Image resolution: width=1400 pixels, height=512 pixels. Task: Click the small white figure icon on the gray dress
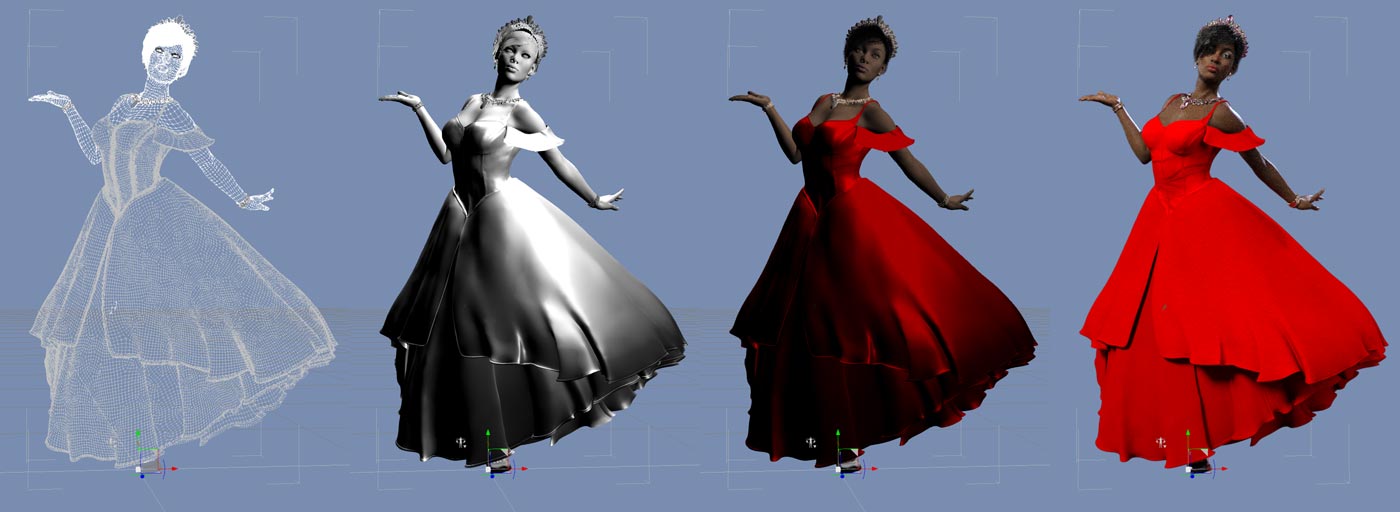point(459,442)
